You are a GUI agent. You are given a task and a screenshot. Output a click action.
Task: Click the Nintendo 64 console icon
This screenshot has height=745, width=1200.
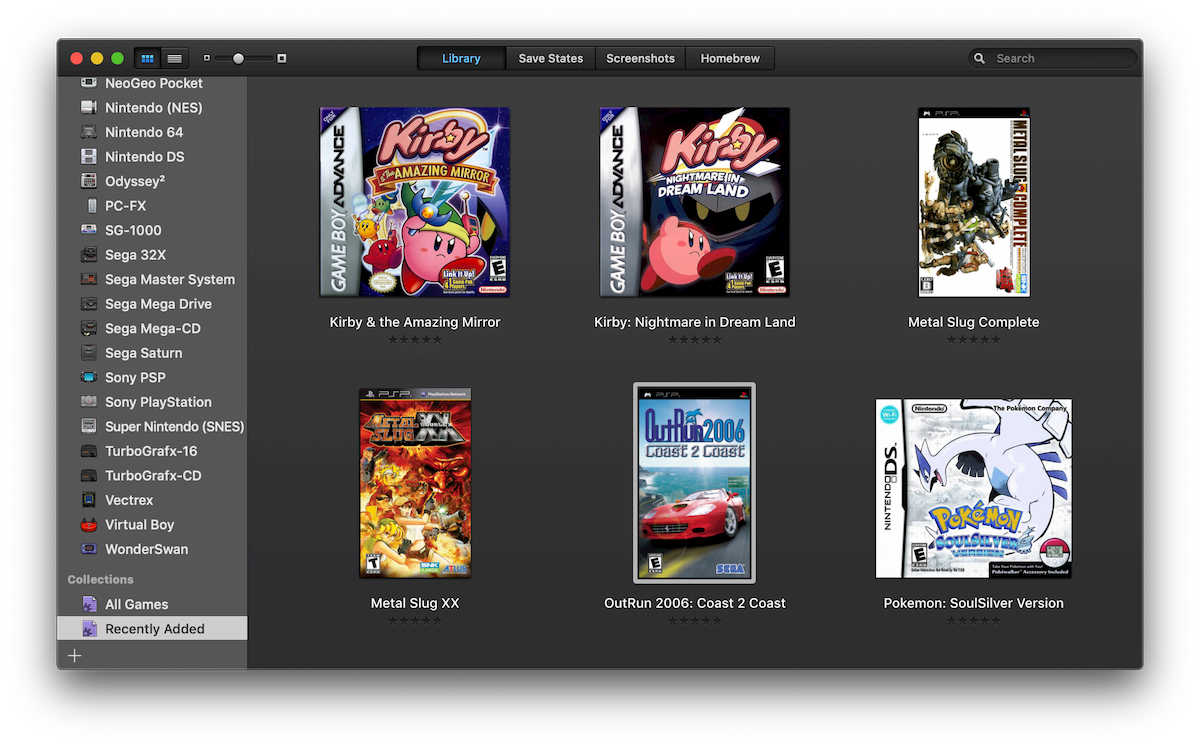coord(88,132)
